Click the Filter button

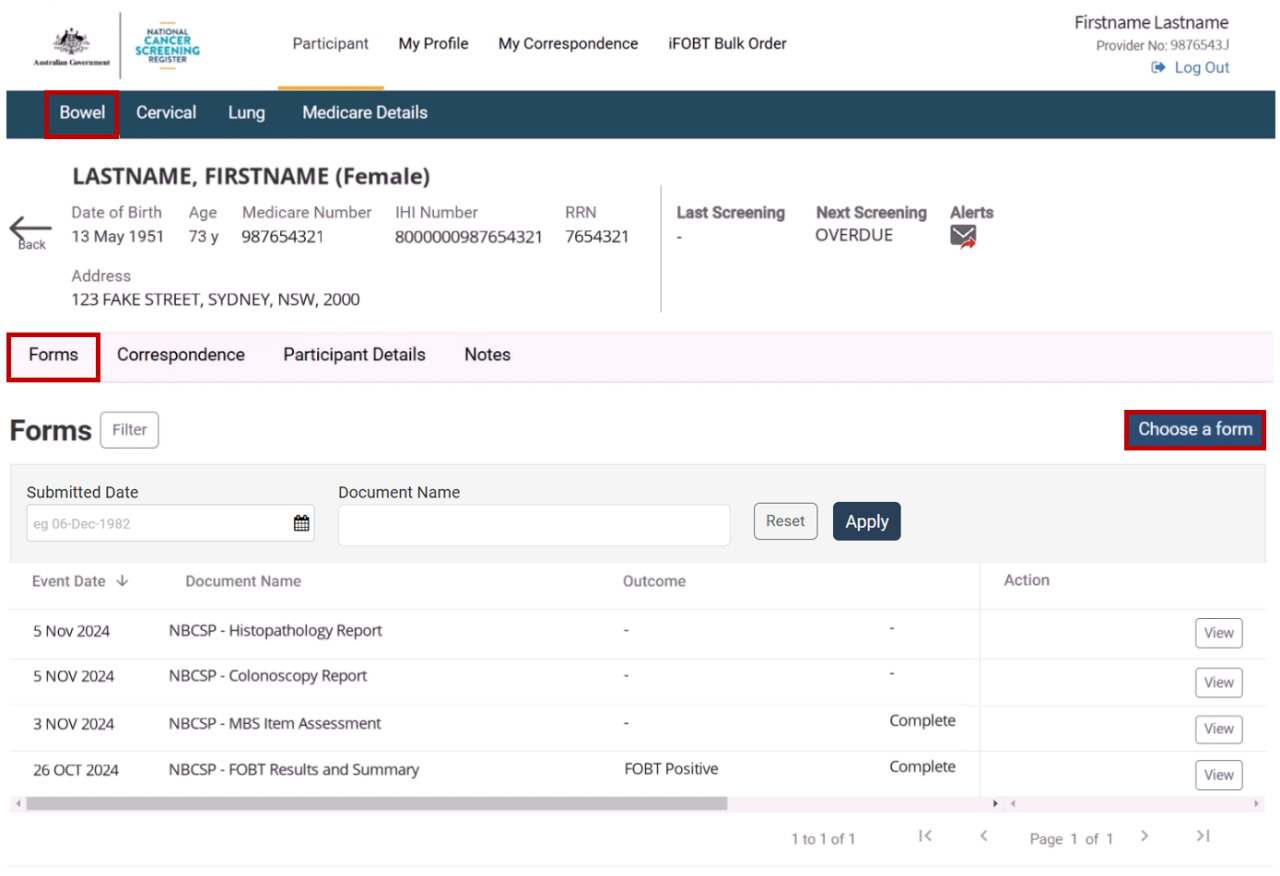click(x=129, y=430)
